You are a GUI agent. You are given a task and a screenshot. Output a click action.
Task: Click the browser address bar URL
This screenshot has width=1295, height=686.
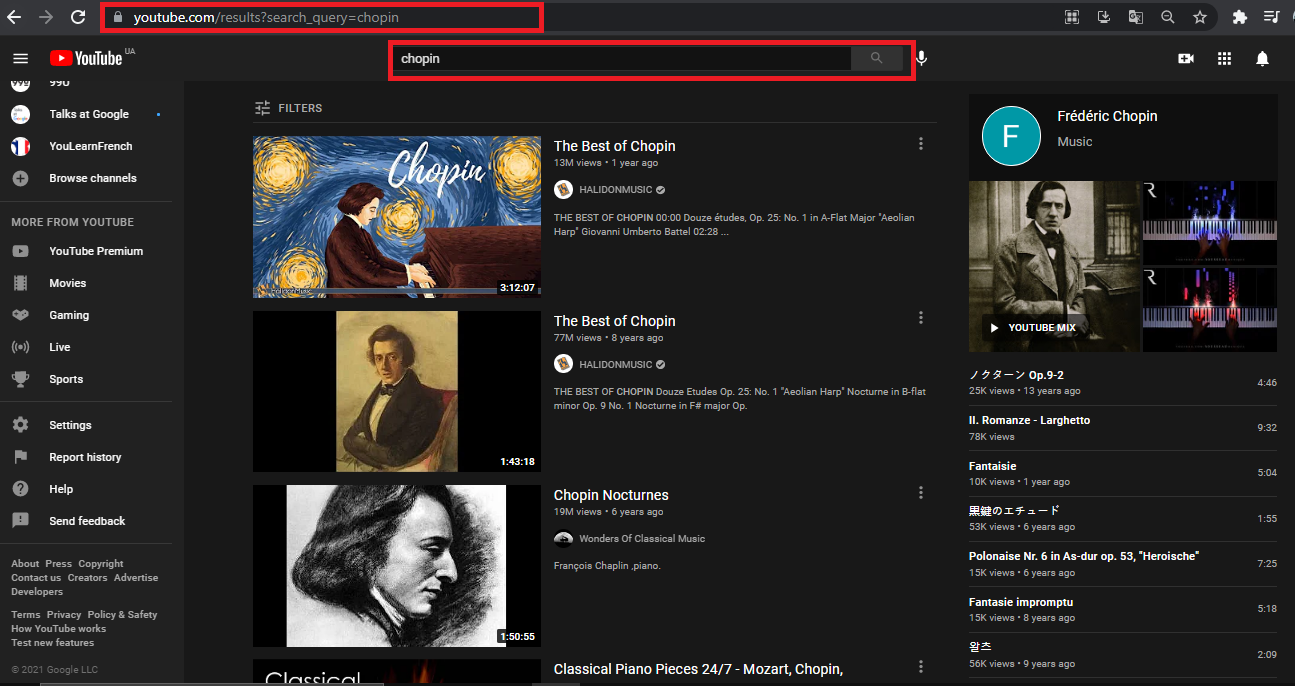tap(266, 17)
